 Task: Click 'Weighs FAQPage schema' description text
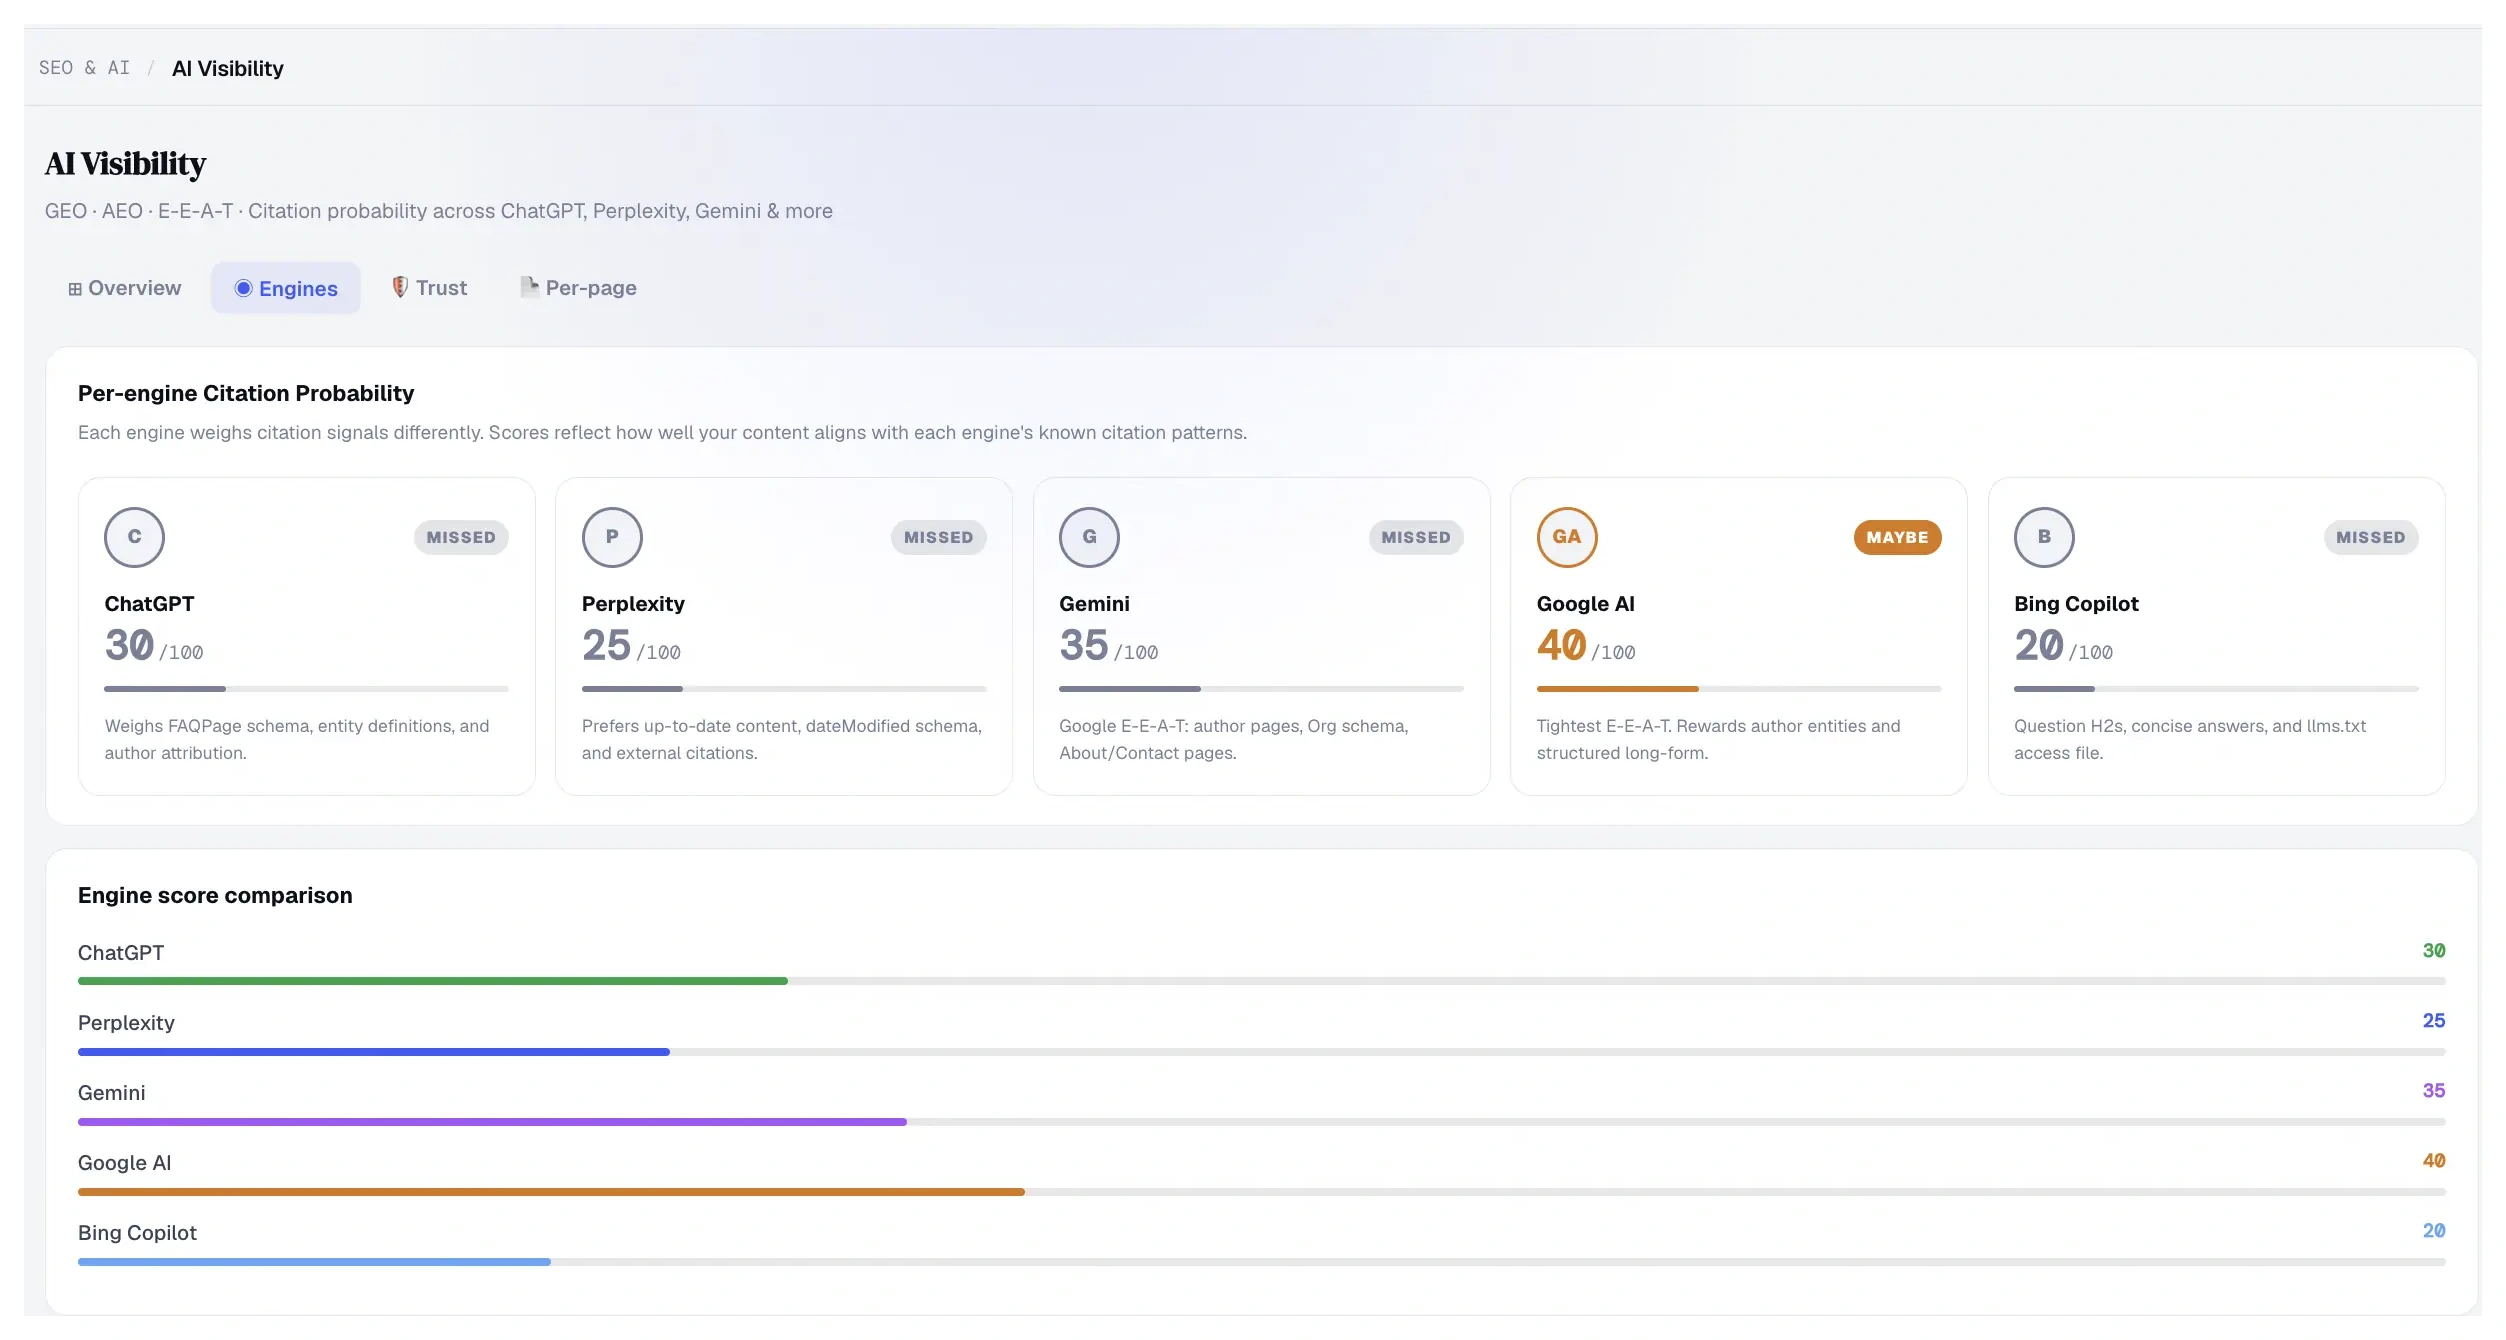click(x=297, y=739)
